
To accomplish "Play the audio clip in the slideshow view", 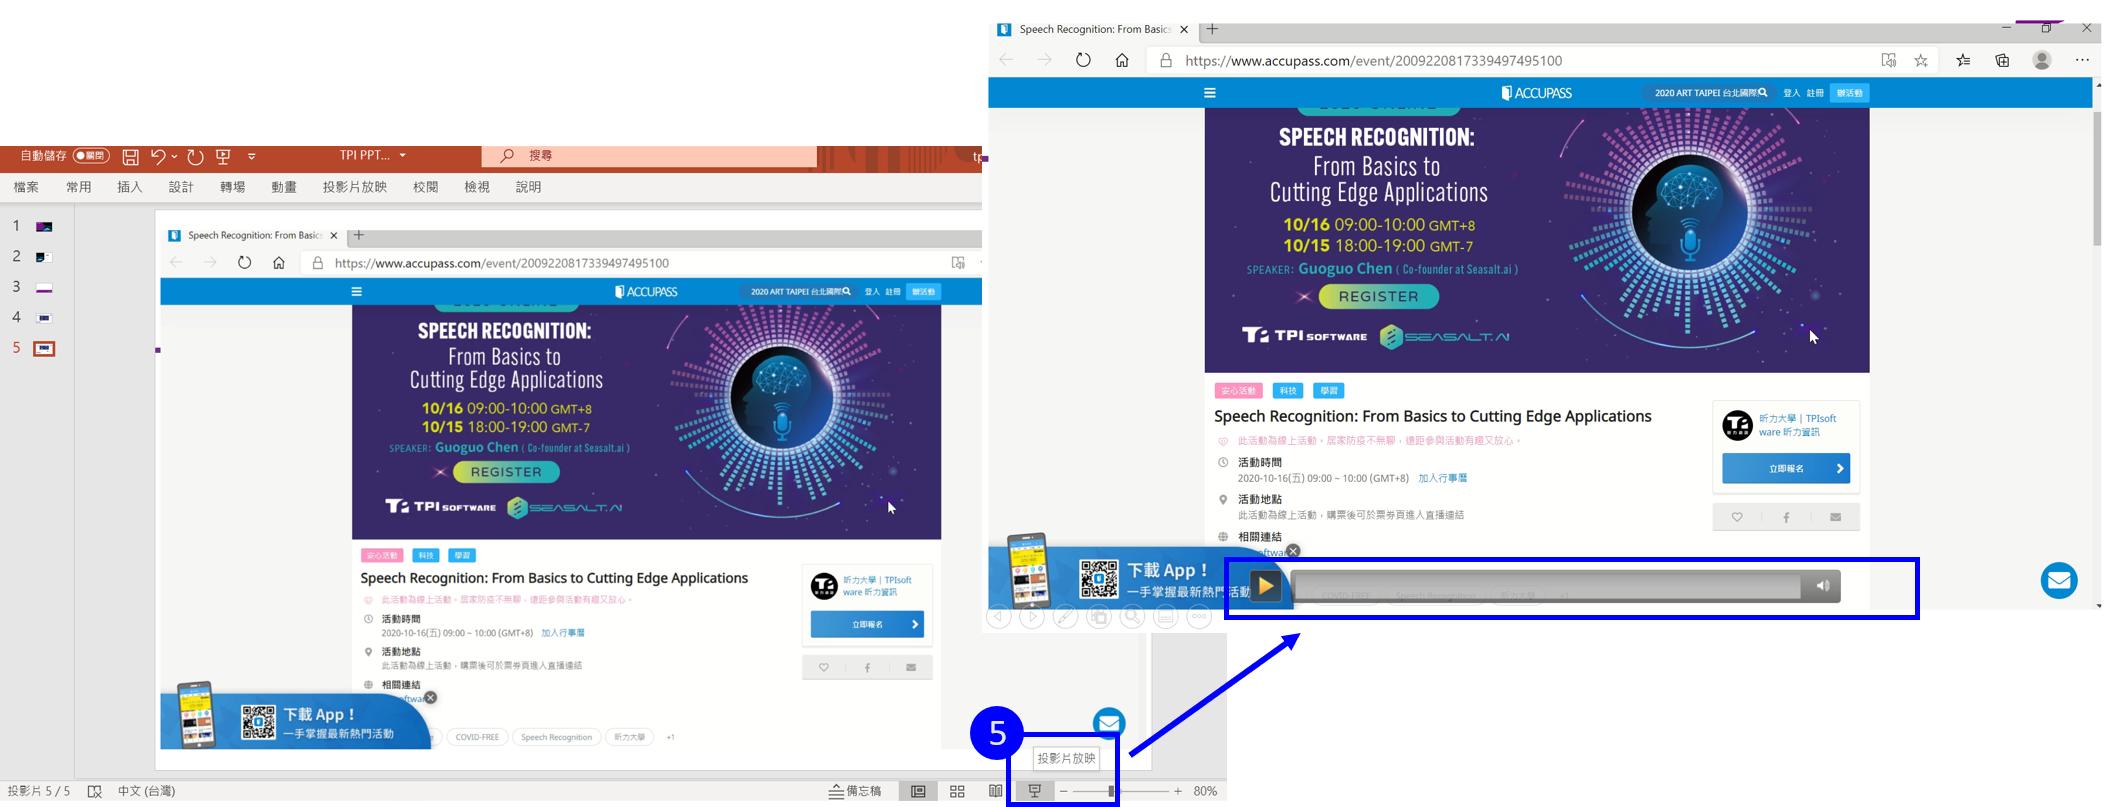I will pyautogui.click(x=1265, y=586).
